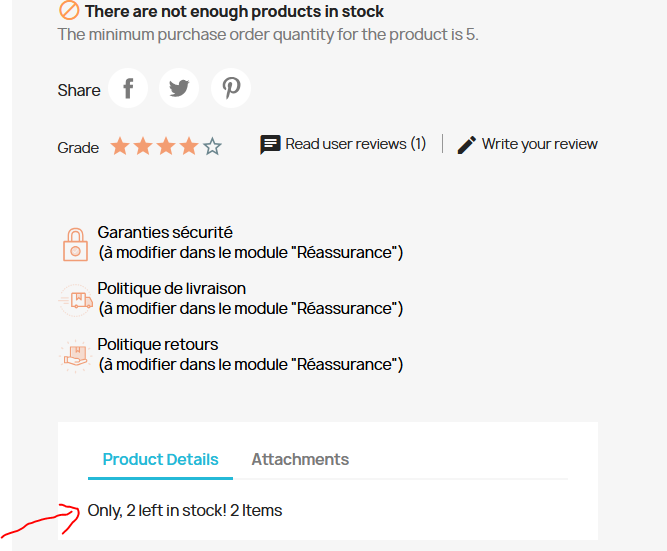Click the first rating star
The image size is (667, 551).
click(120, 147)
